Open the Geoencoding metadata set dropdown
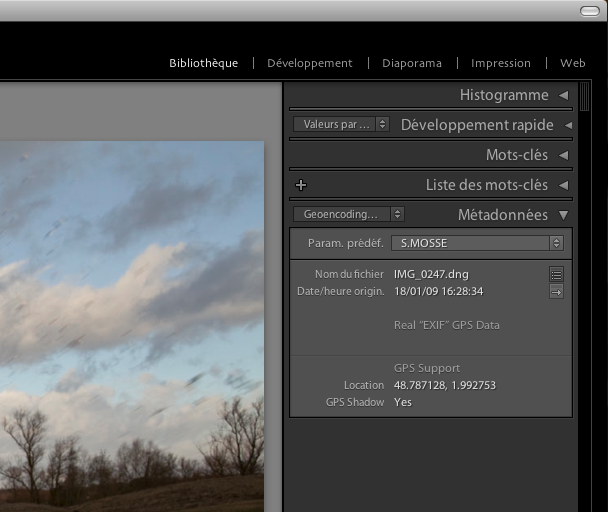Image resolution: width=608 pixels, height=512 pixels. pos(348,214)
